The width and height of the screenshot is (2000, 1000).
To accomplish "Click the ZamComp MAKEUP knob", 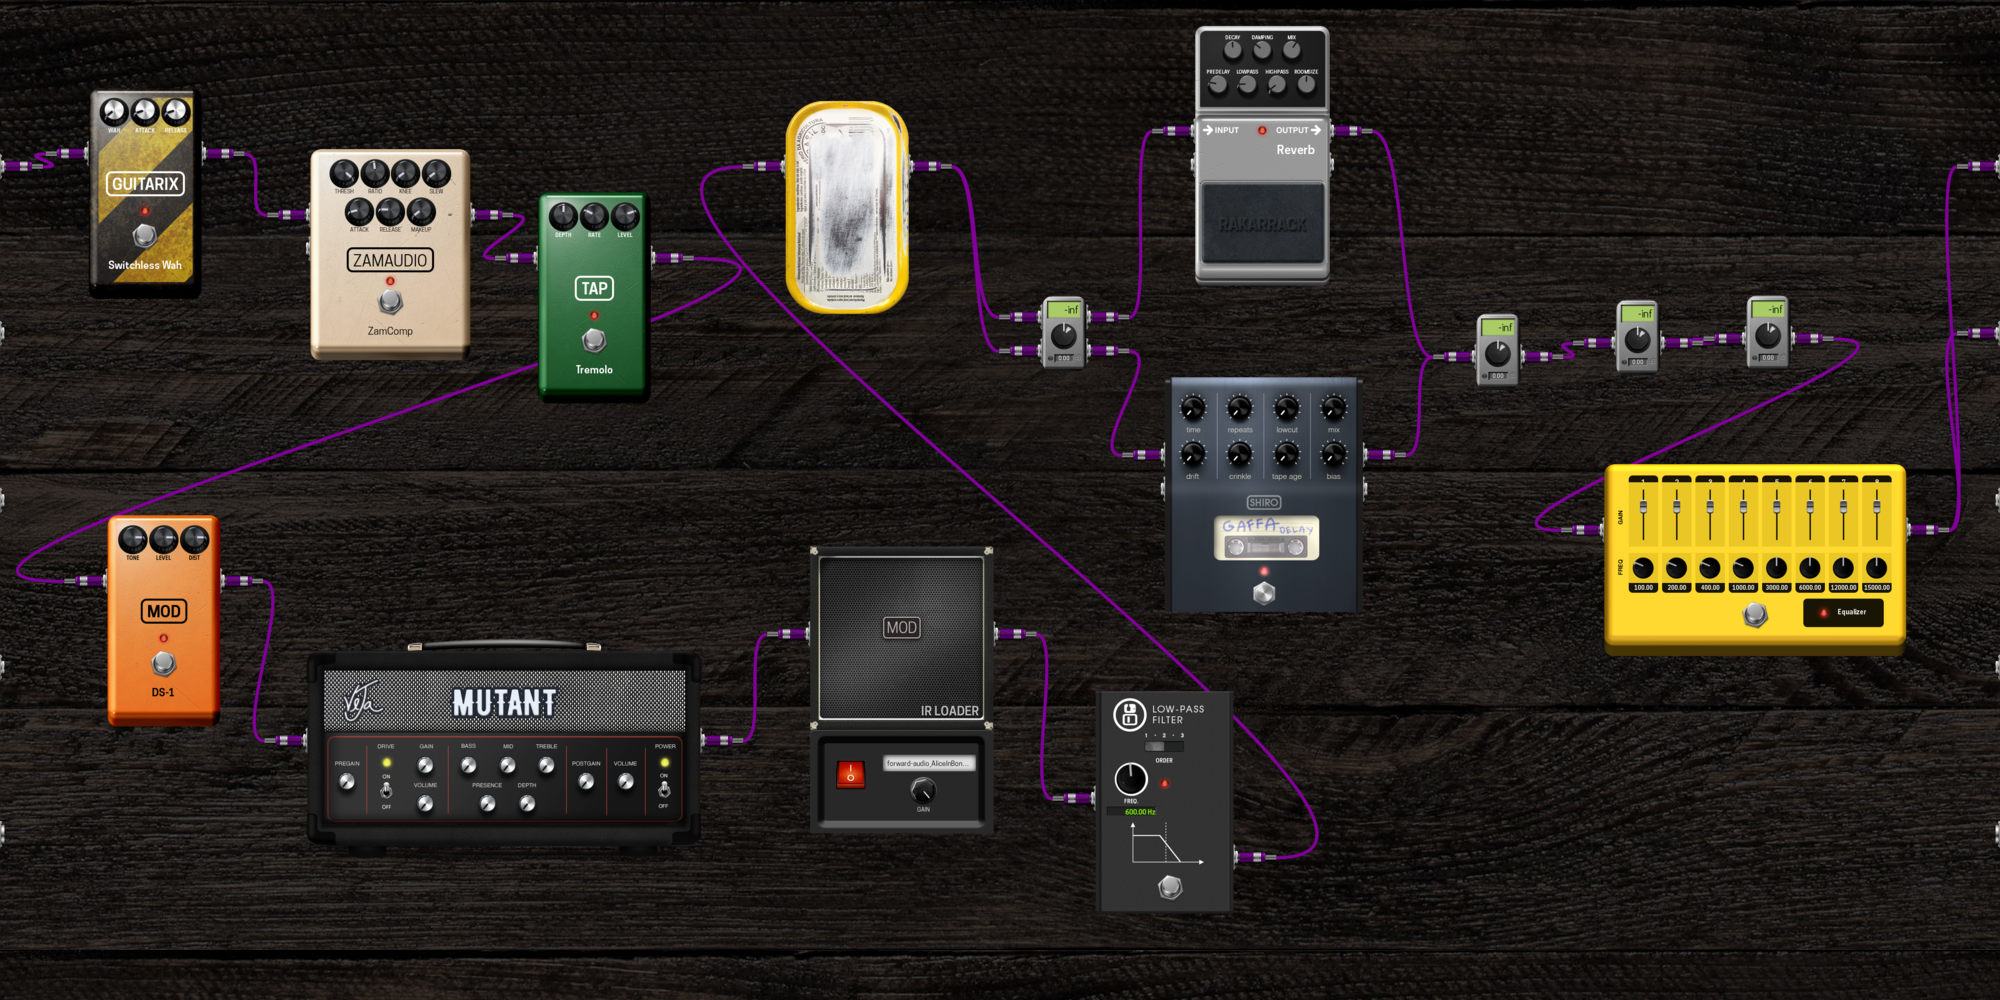I will pos(421,211).
